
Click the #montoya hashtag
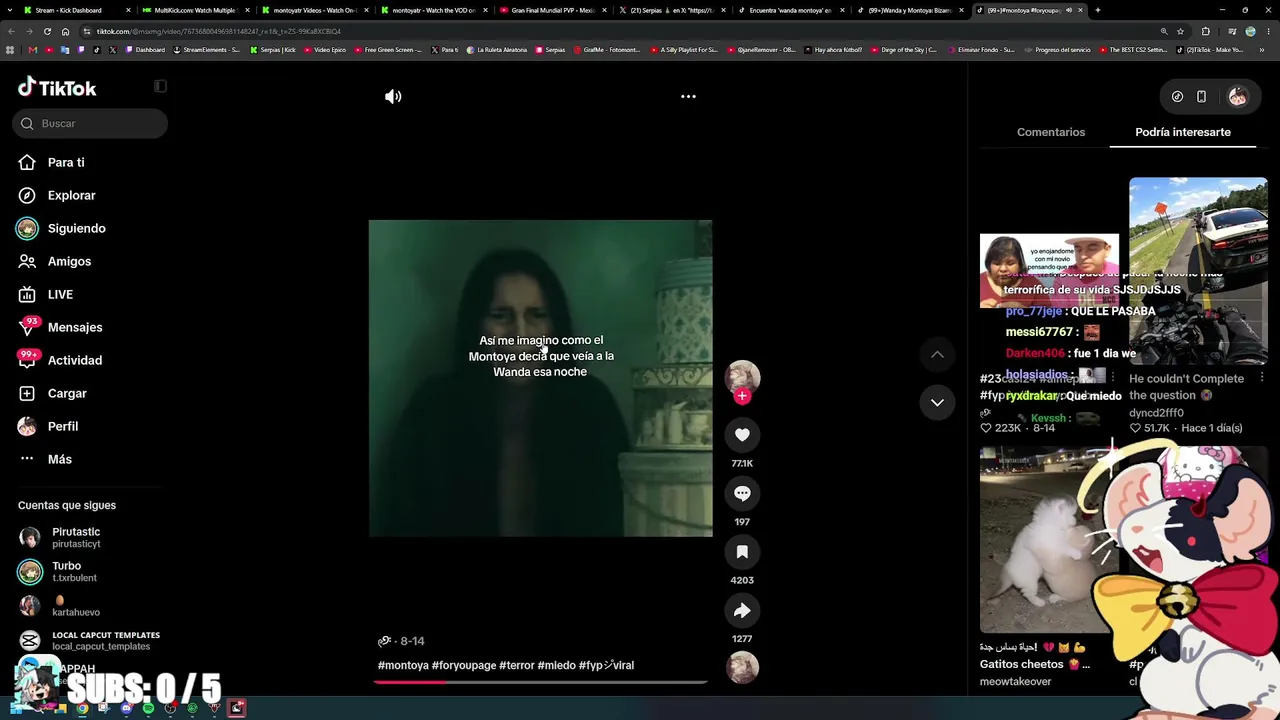coord(403,665)
